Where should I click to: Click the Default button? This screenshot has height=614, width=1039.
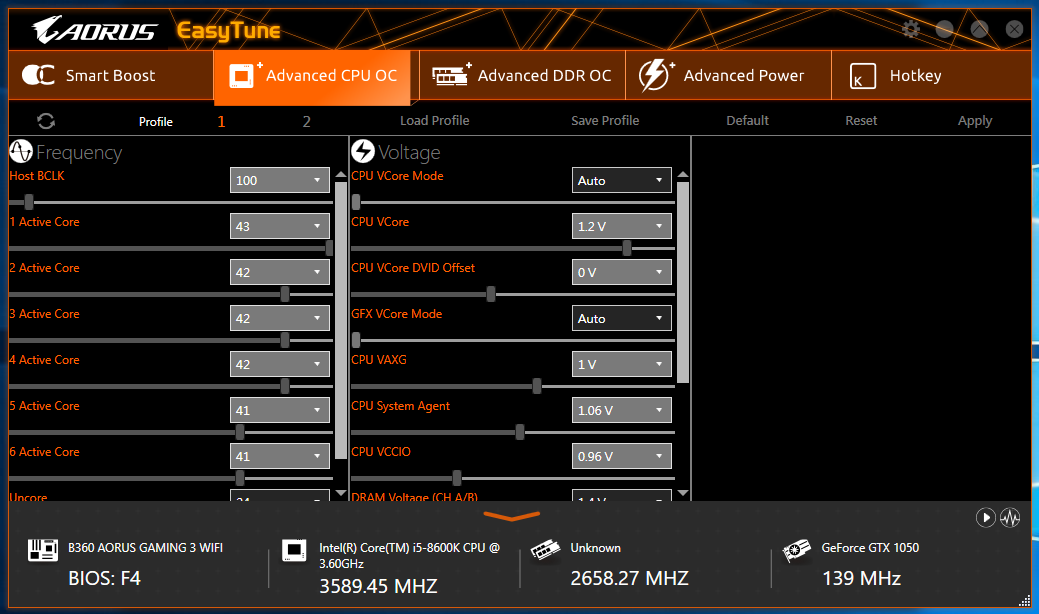point(747,121)
